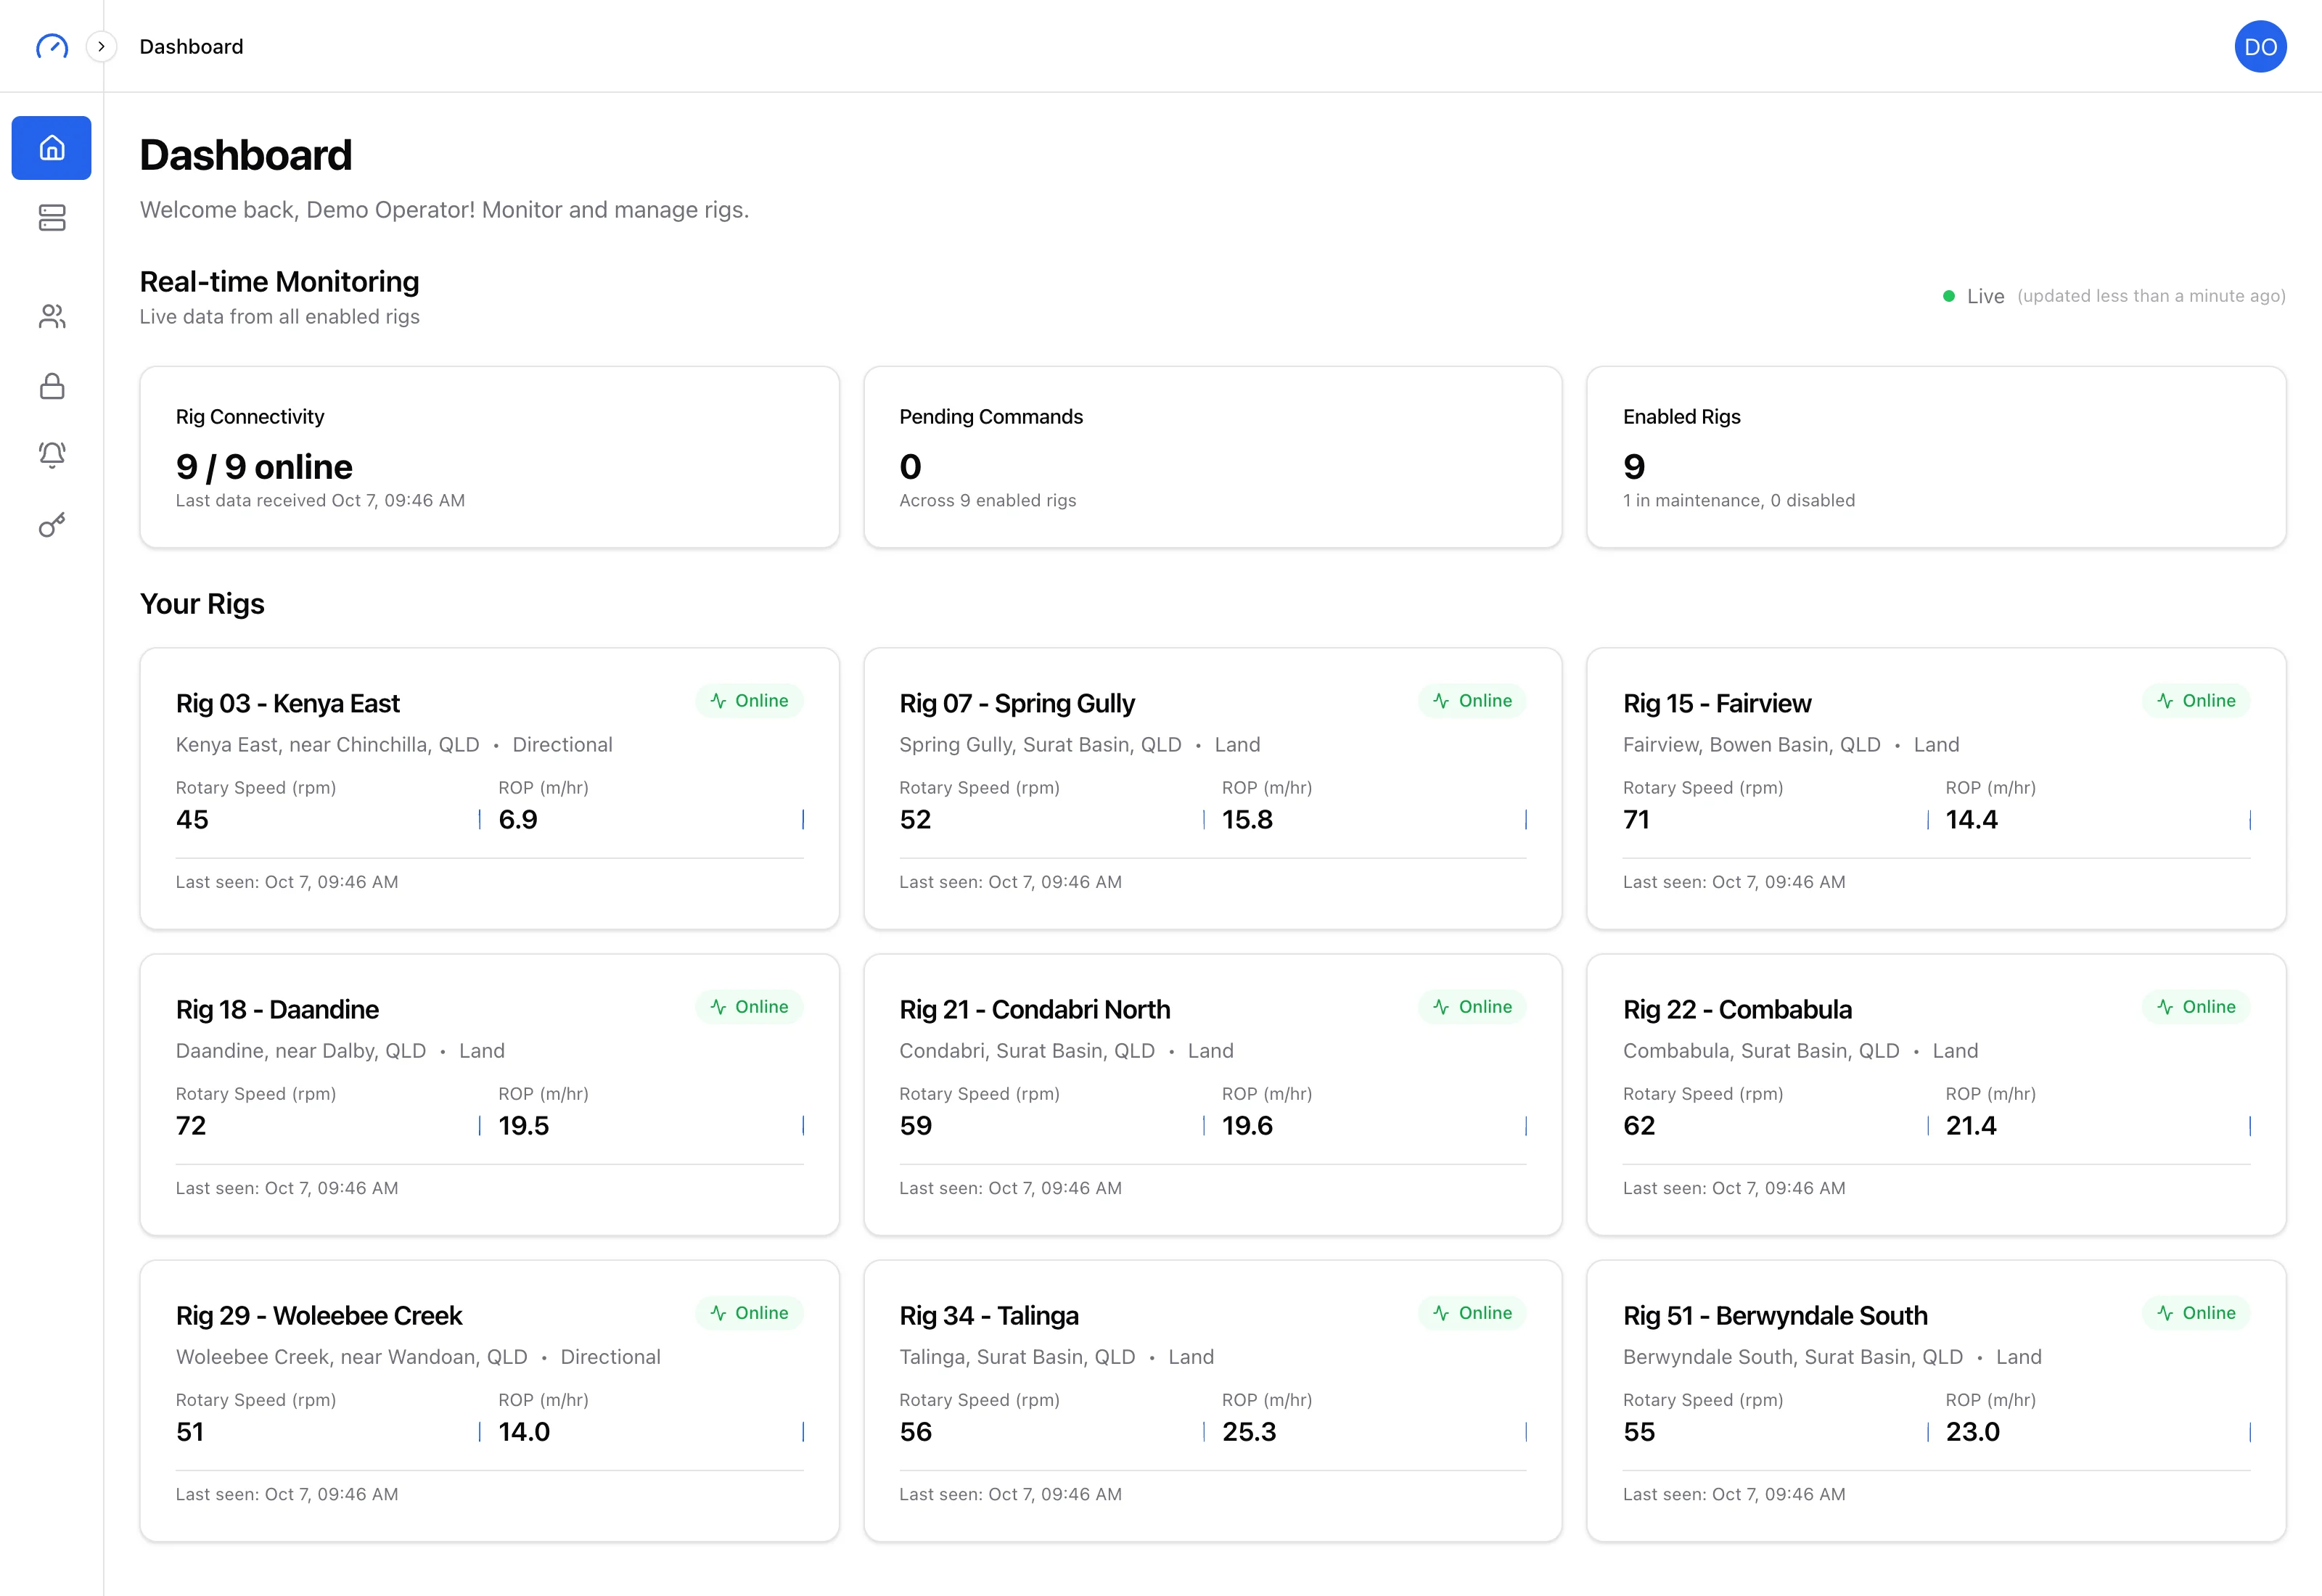The width and height of the screenshot is (2322, 1596).
Task: Click the Online badge on Rig 18
Action: pos(749,1007)
